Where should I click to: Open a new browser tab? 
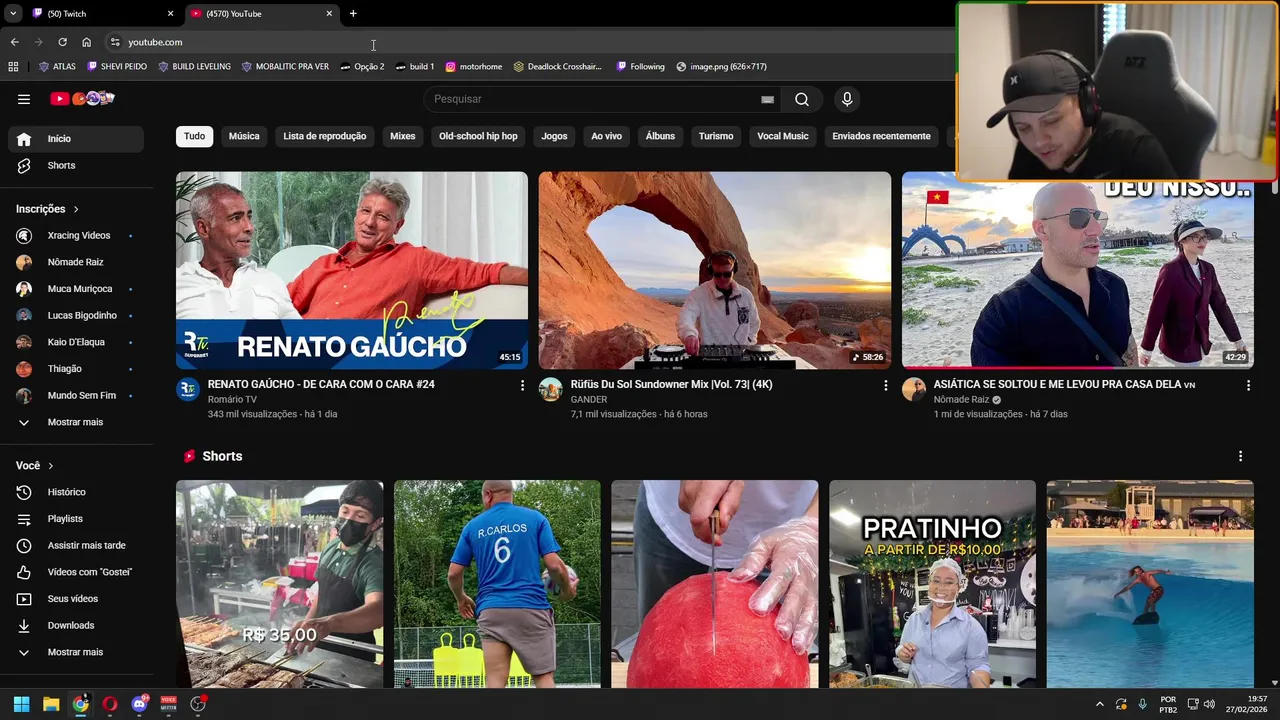tap(353, 13)
